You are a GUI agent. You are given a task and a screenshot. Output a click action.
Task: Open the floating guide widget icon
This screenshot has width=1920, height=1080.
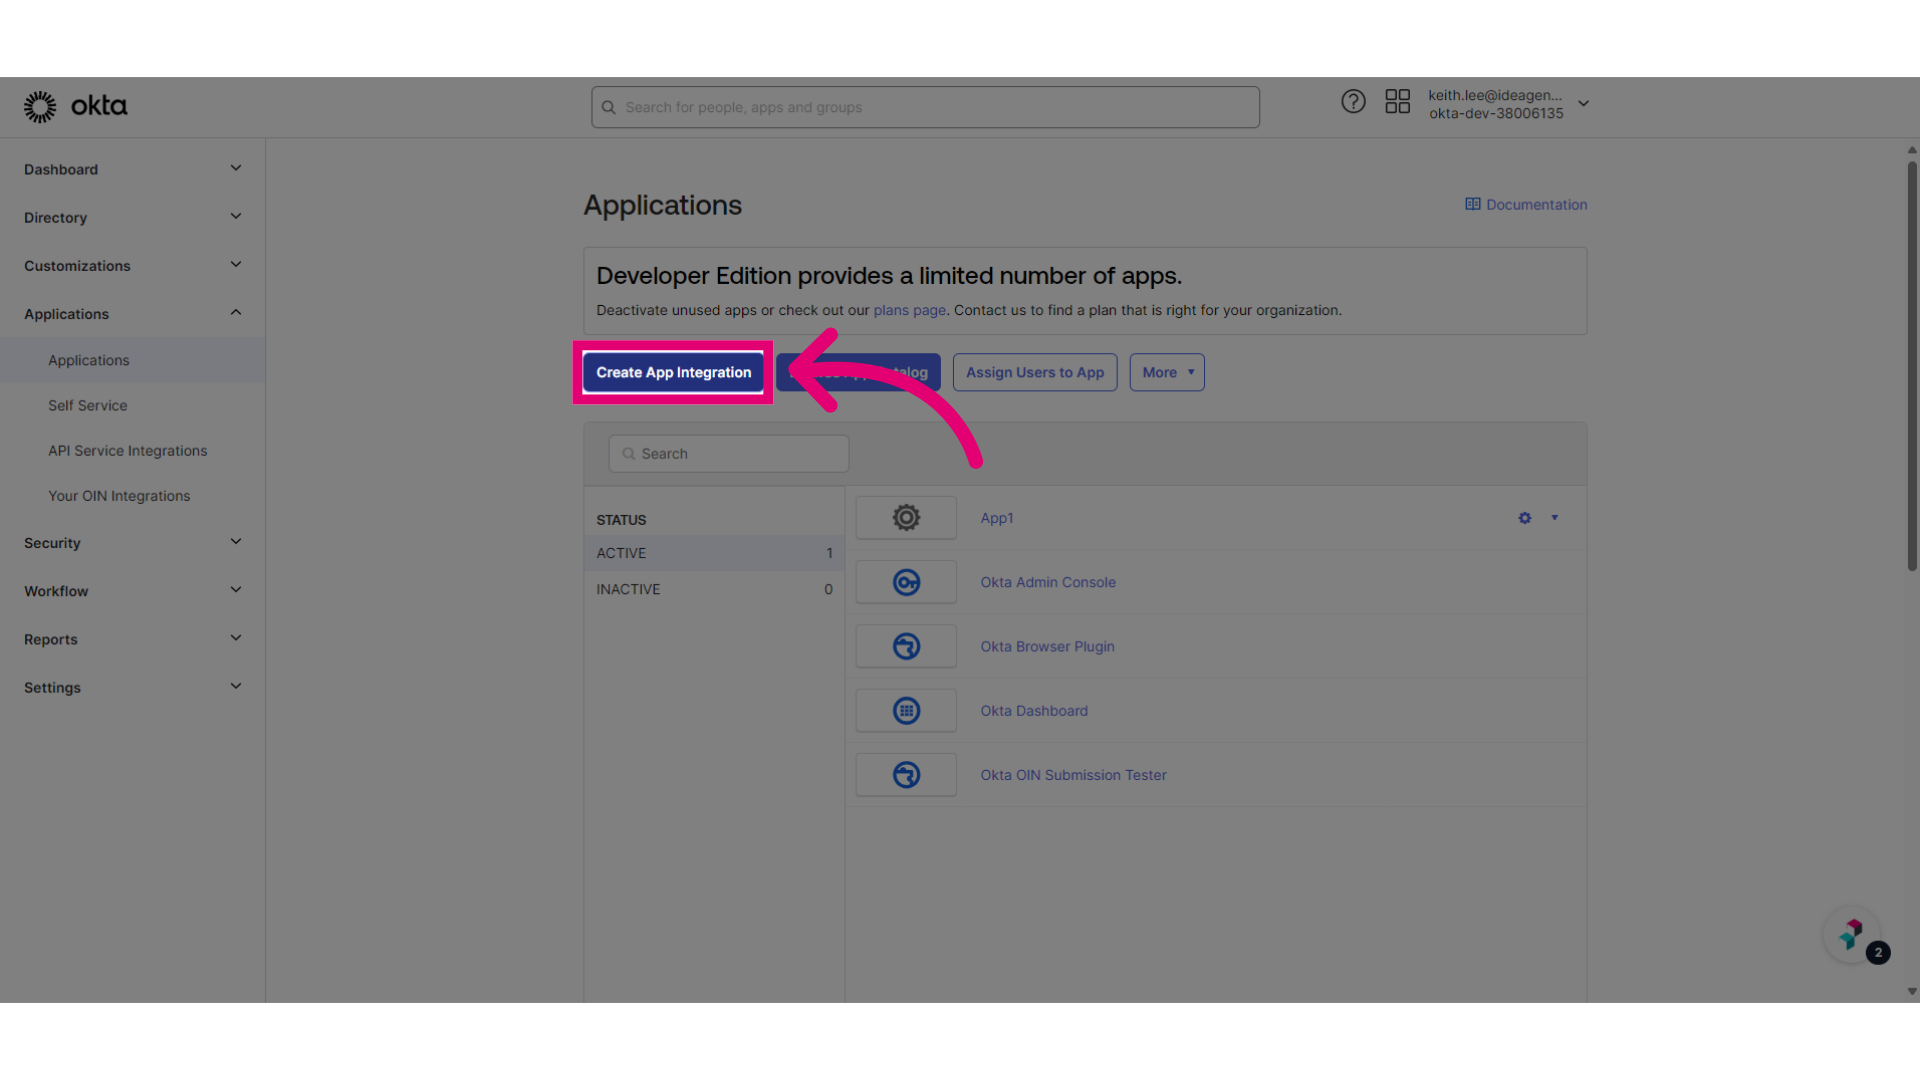(x=1852, y=935)
